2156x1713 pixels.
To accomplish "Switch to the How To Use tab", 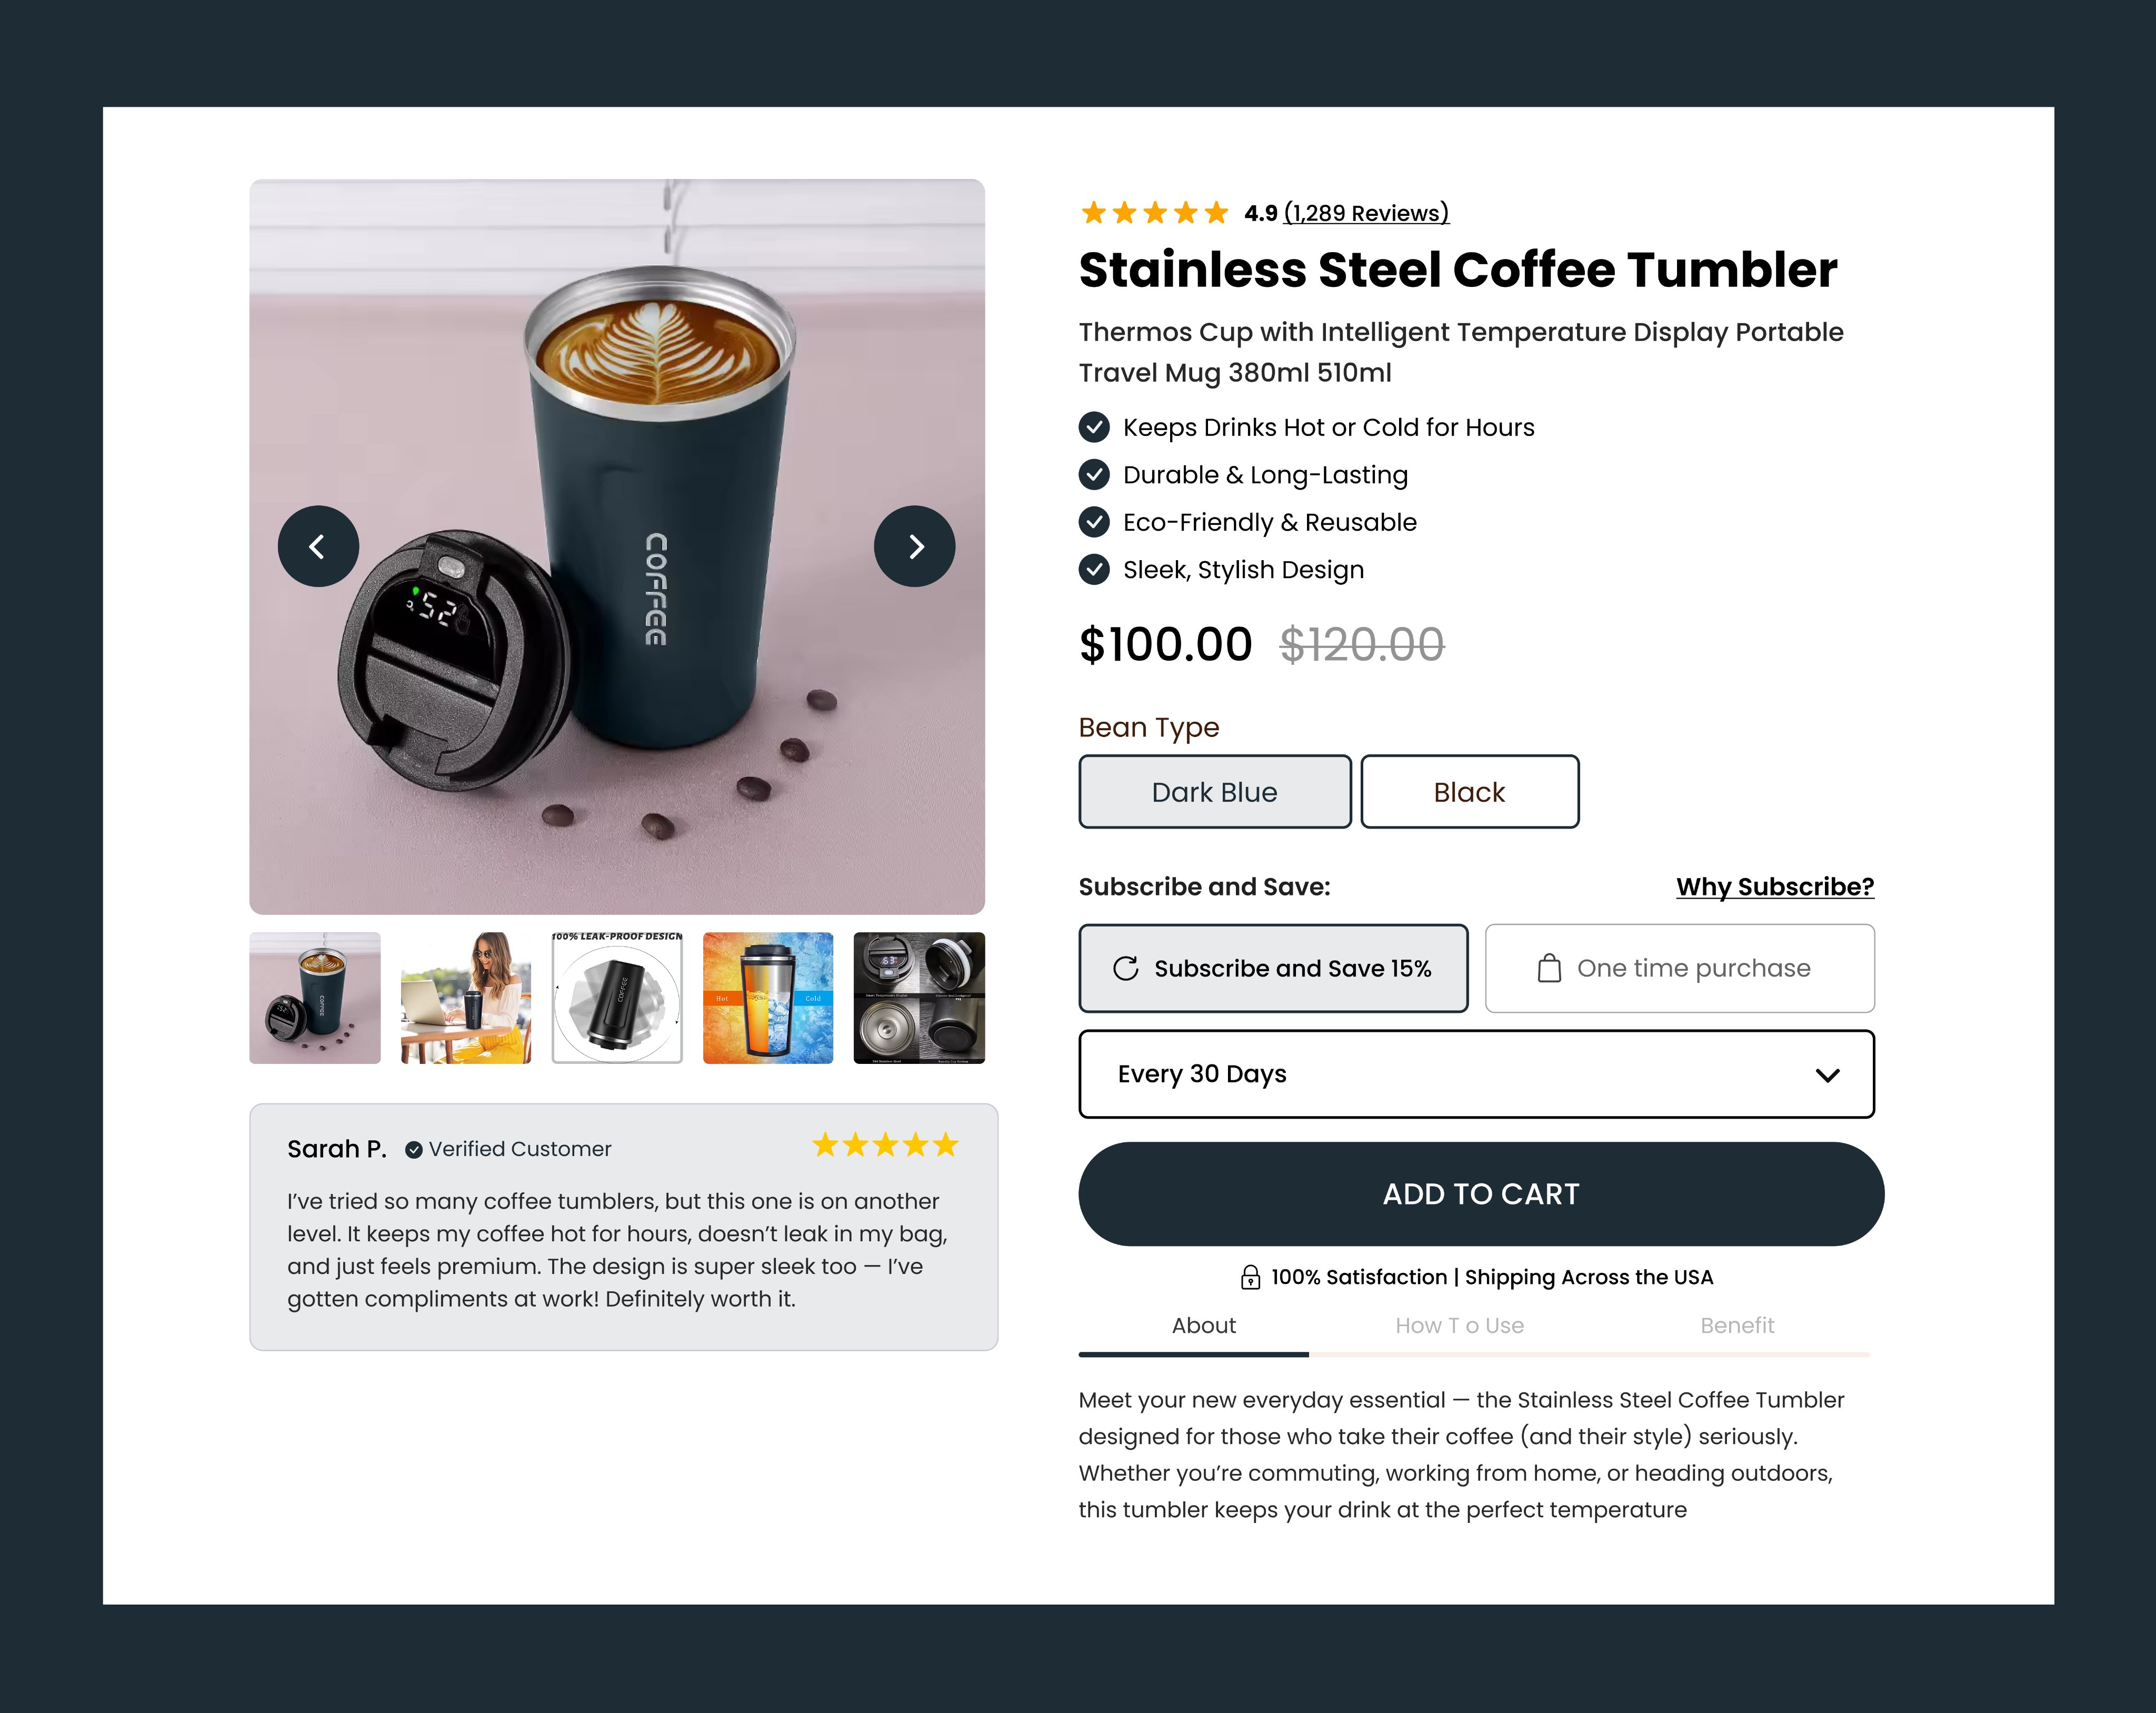I will (1459, 1325).
